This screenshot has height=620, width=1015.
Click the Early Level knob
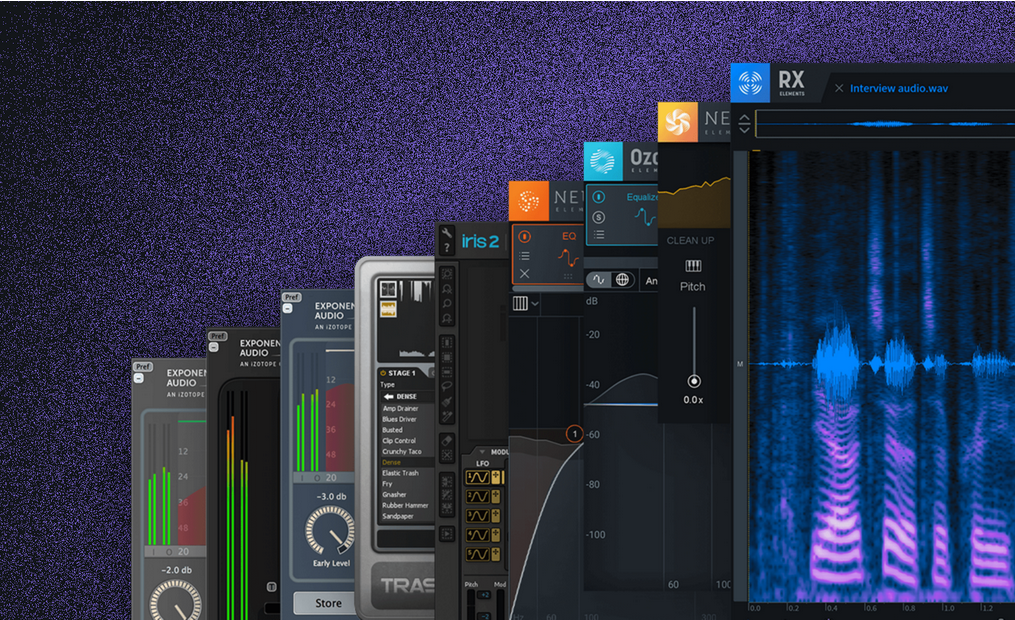tap(330, 531)
